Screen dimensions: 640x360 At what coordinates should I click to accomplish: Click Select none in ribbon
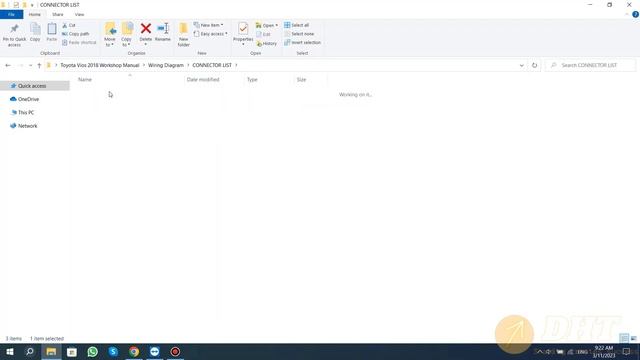pyautogui.click(x=299, y=34)
